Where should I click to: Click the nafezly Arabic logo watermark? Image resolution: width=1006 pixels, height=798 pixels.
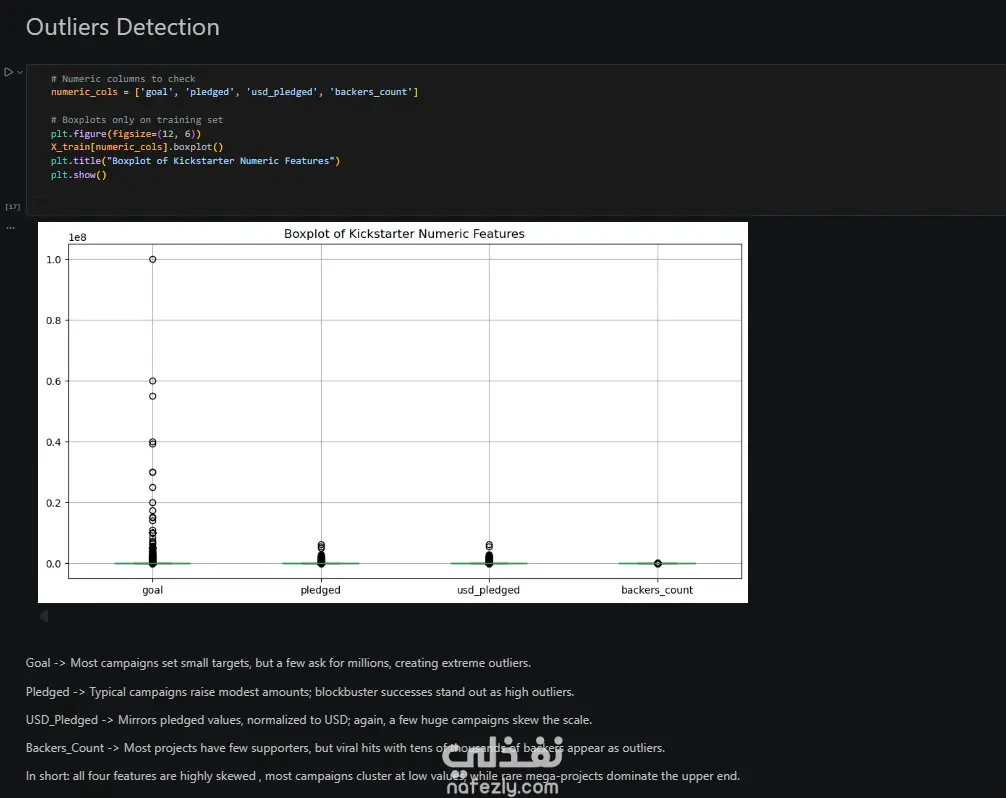(502, 753)
